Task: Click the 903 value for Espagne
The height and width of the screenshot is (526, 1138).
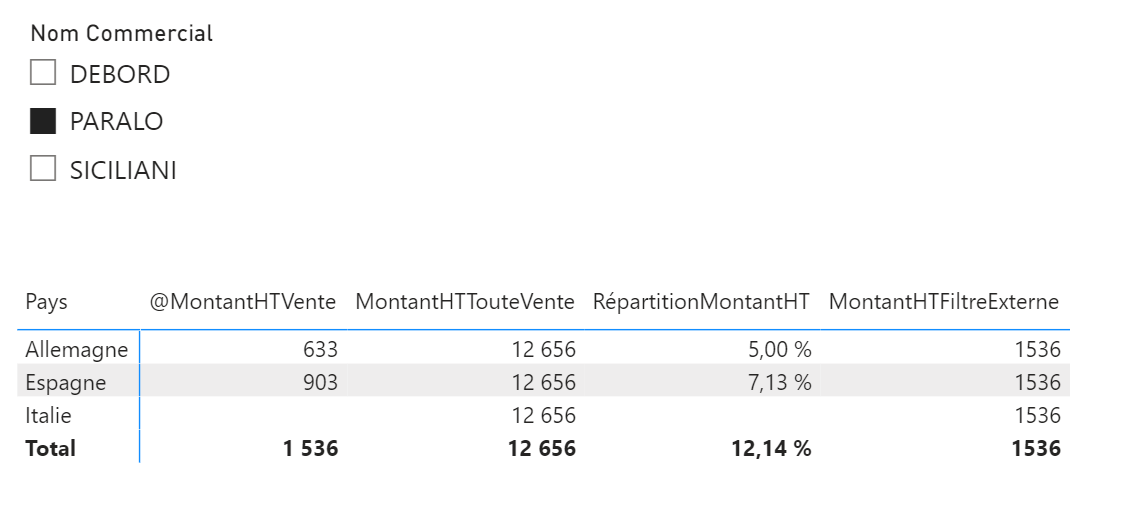Action: coord(320,382)
